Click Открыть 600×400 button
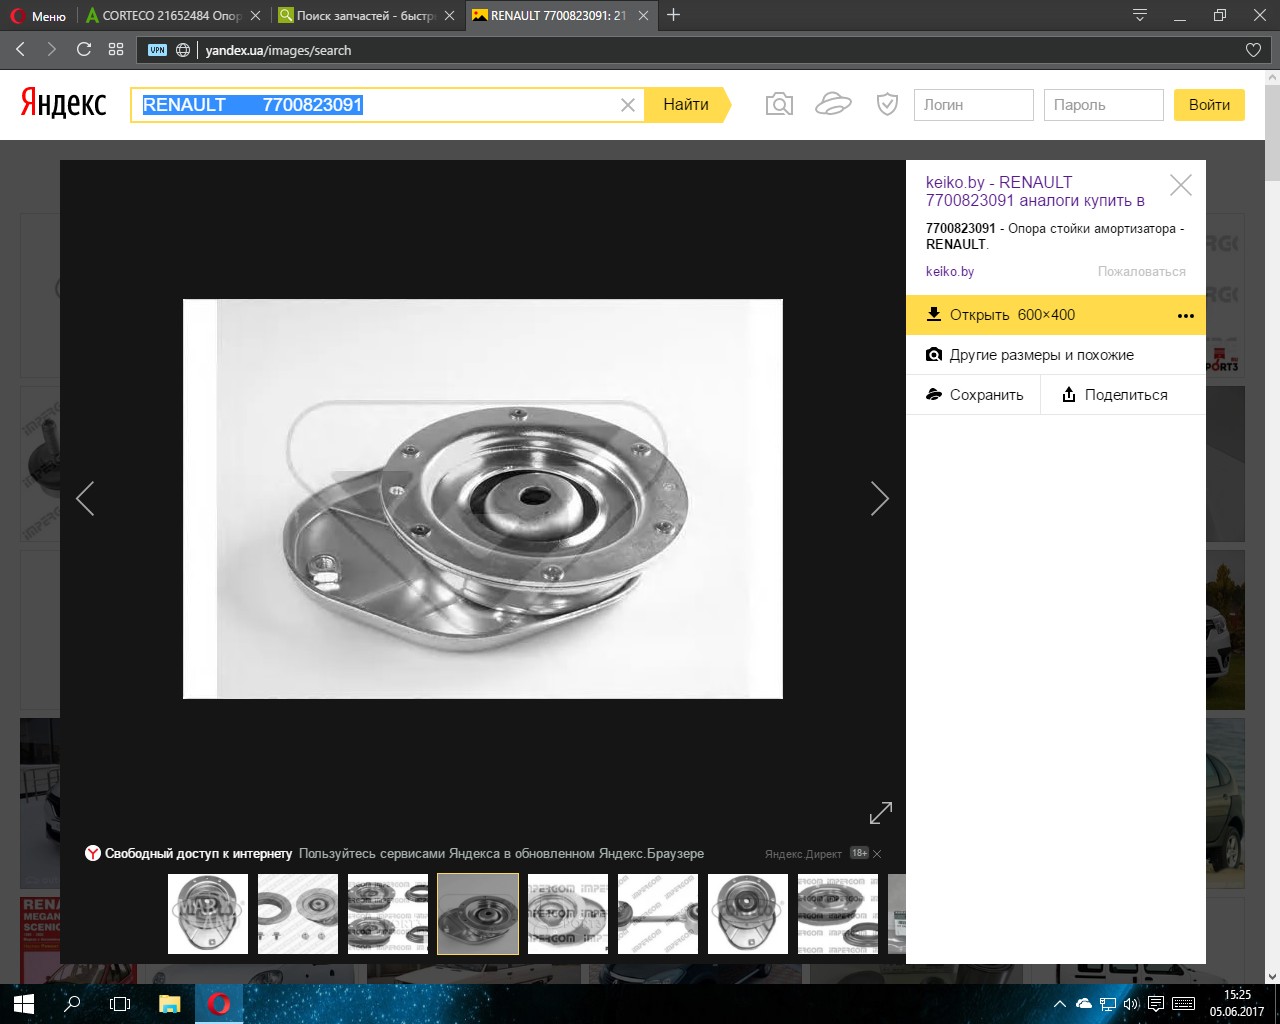The image size is (1280, 1024). click(1012, 315)
